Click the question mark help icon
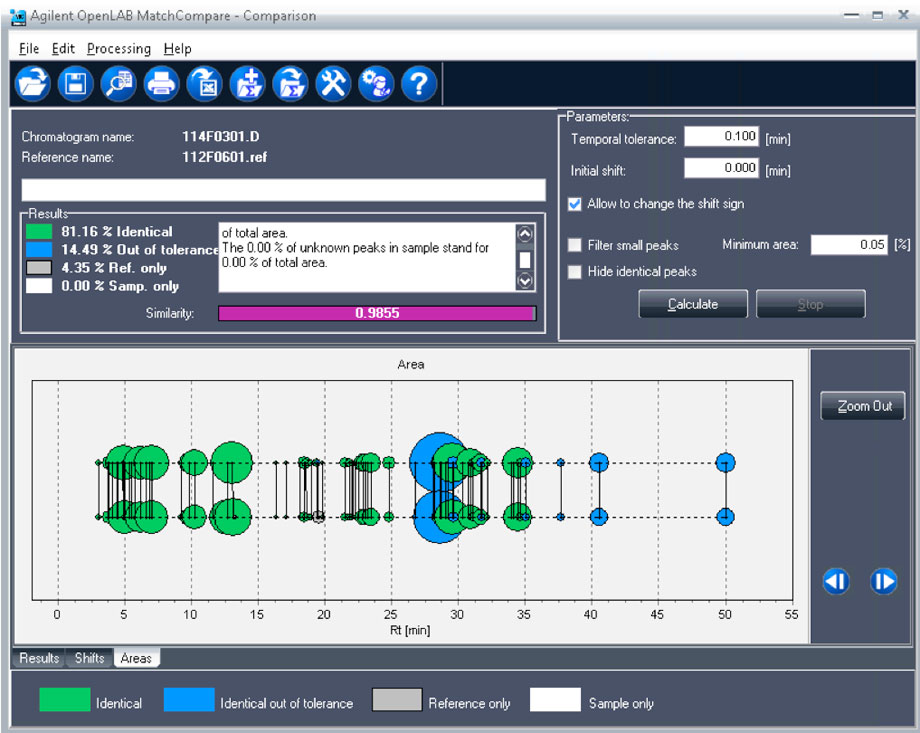The width and height of the screenshot is (920, 733). click(x=419, y=84)
